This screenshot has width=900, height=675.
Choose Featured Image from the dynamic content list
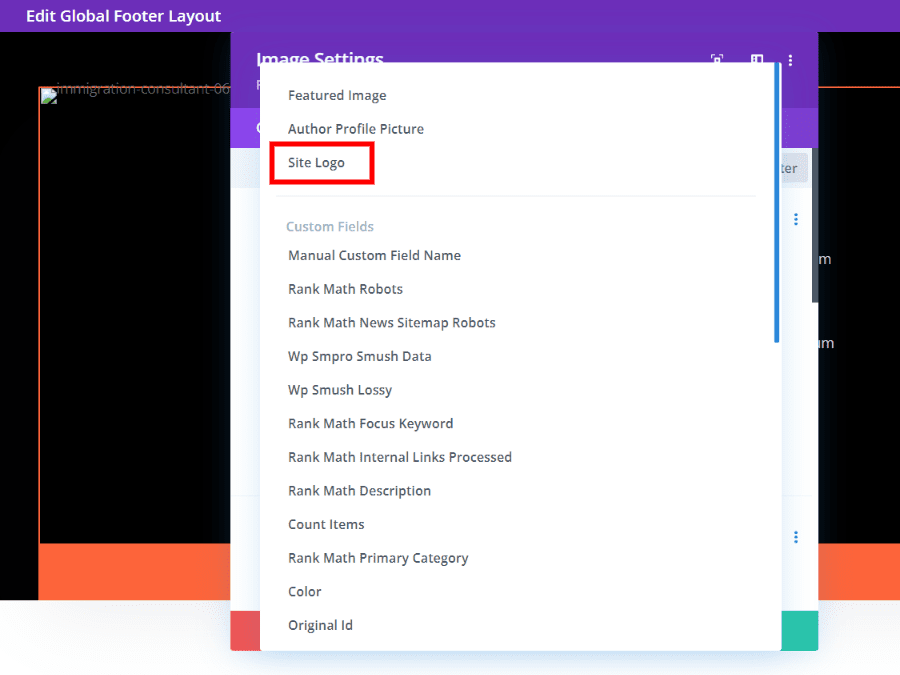tap(336, 95)
